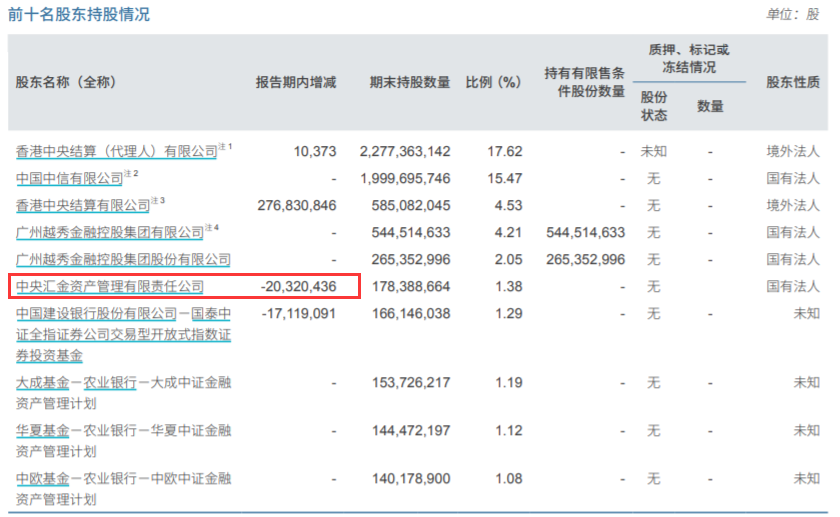Open 中央汇金资产管理有限责任公司 link
This screenshot has width=840, height=517.
(x=110, y=287)
